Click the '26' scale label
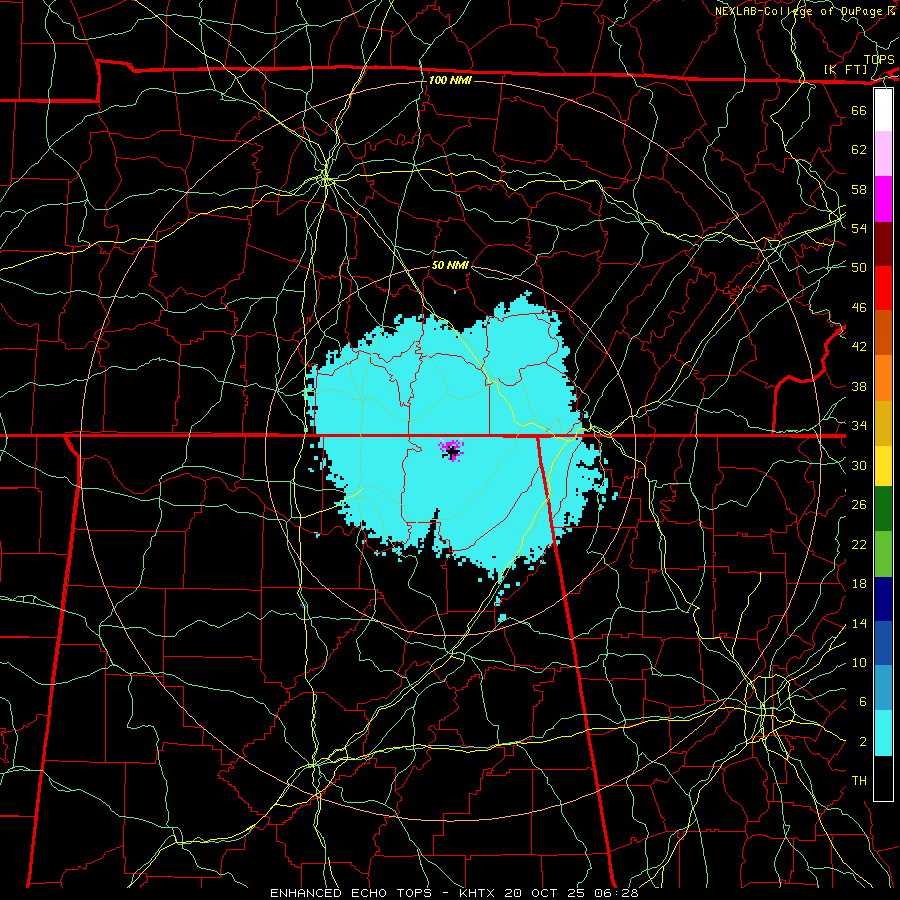 tap(859, 505)
